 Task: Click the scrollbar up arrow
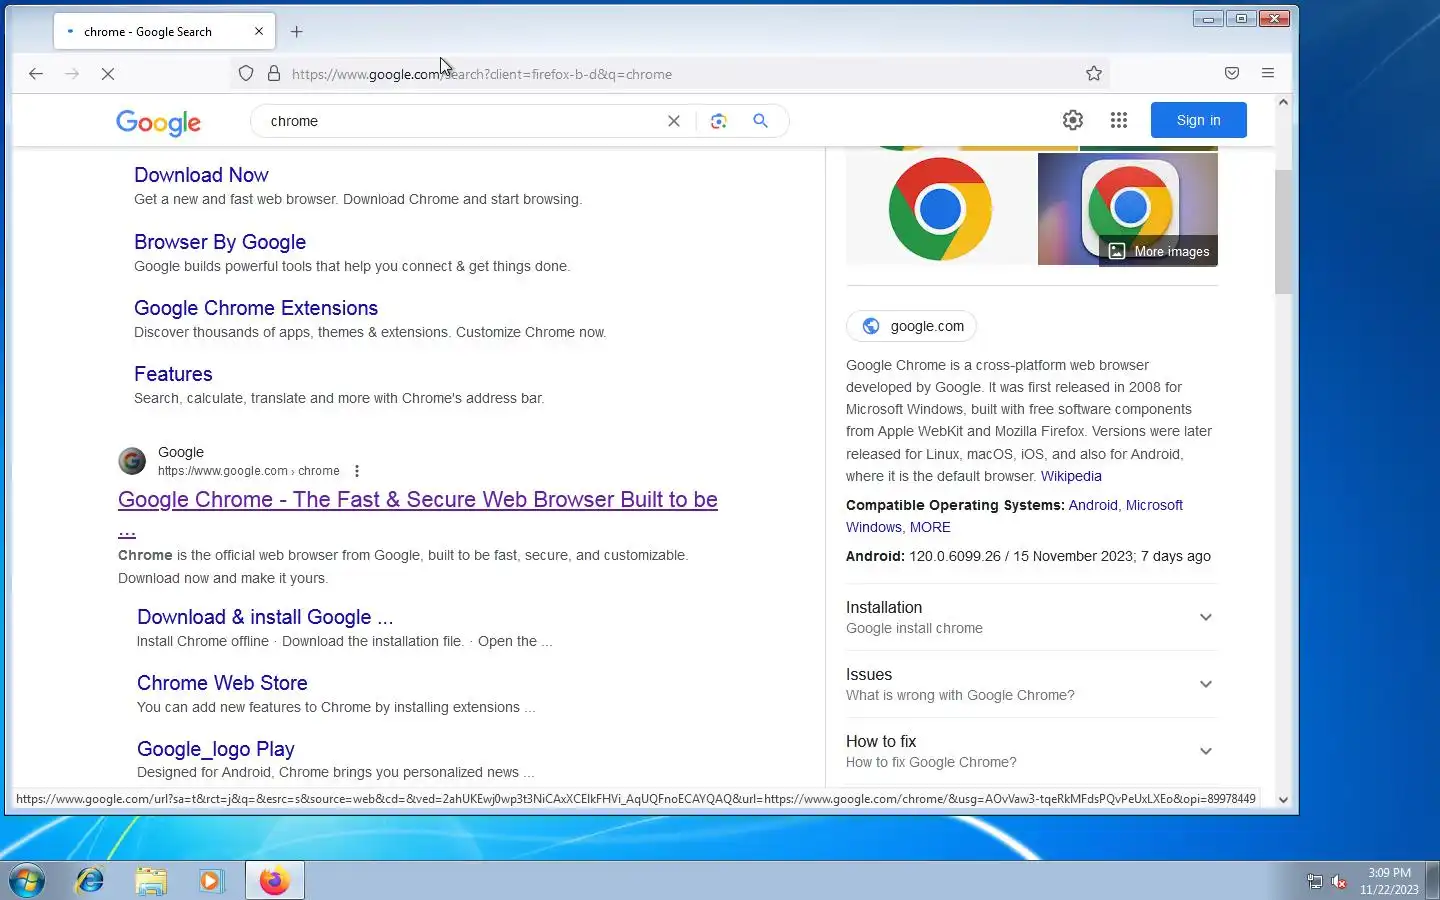click(x=1283, y=102)
